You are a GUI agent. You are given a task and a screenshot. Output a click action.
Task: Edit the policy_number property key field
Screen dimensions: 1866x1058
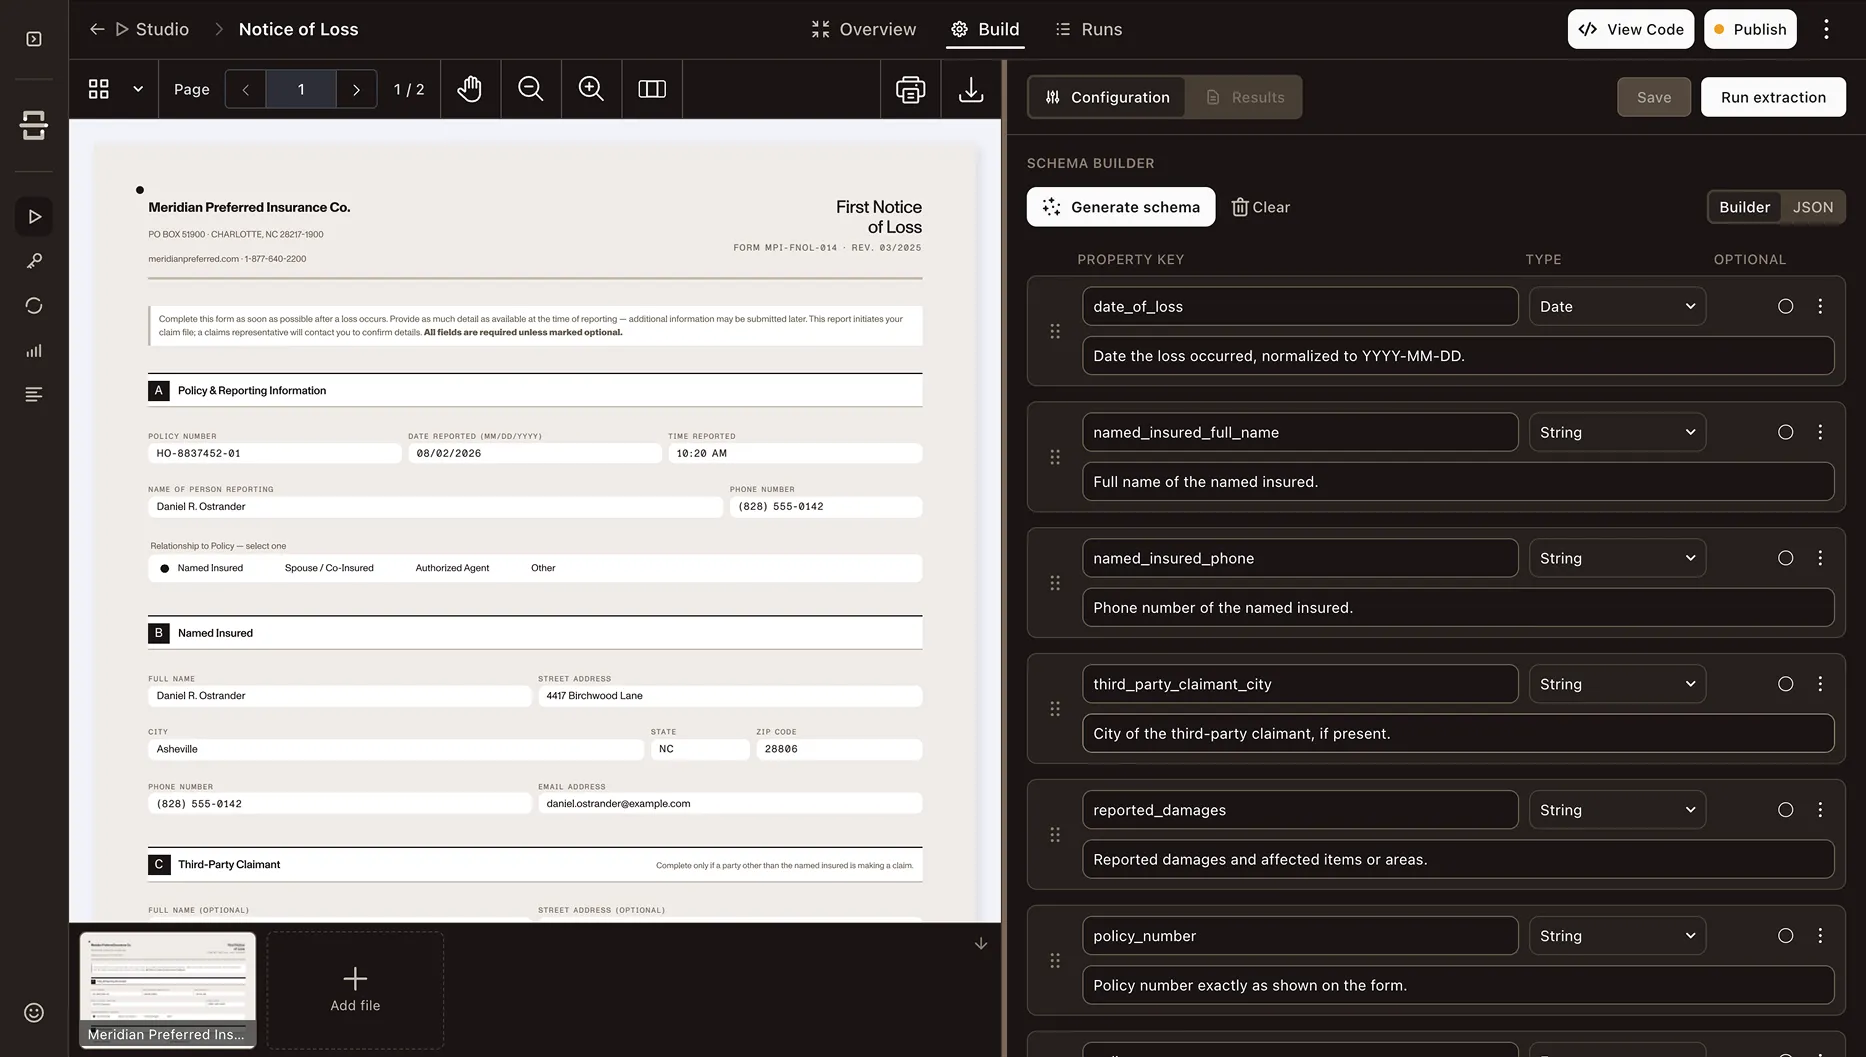click(x=1300, y=937)
